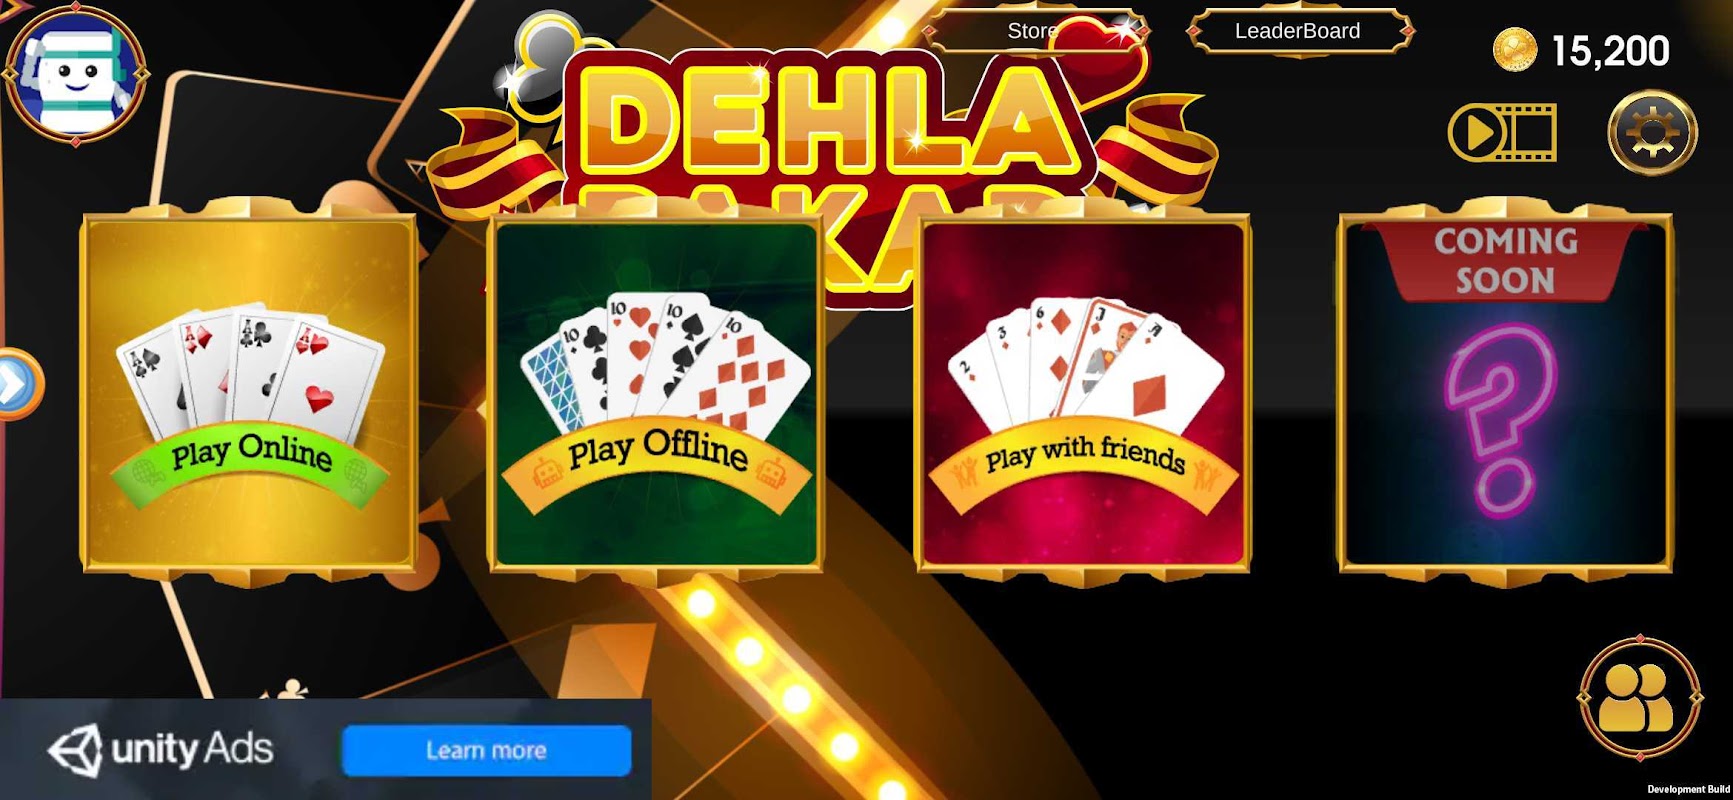
Task: Open the settings gear icon
Action: pos(1651,132)
